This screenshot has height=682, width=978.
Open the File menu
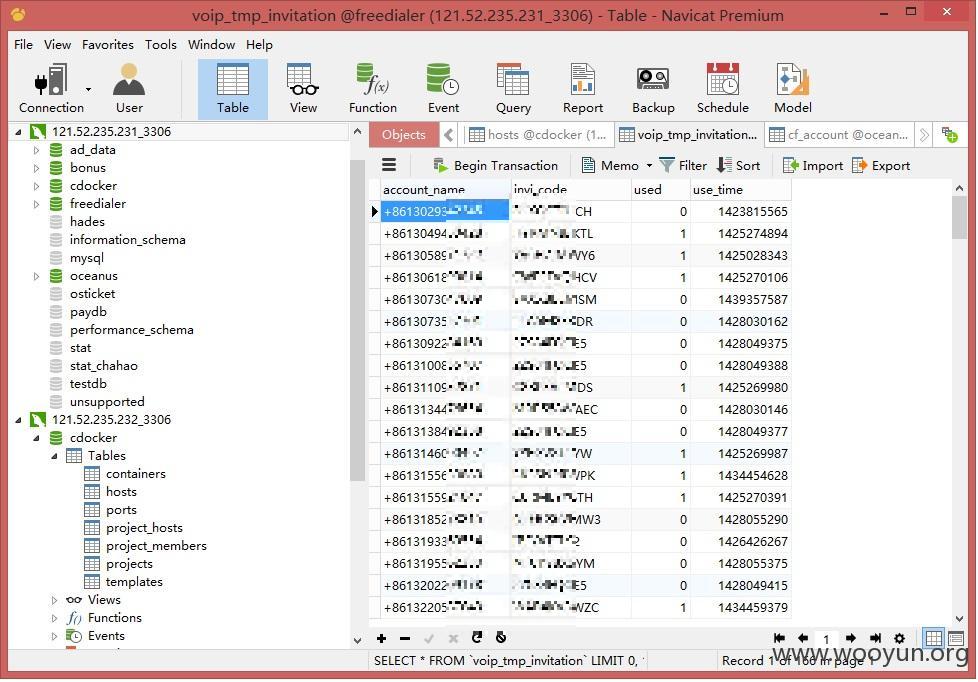tap(23, 44)
